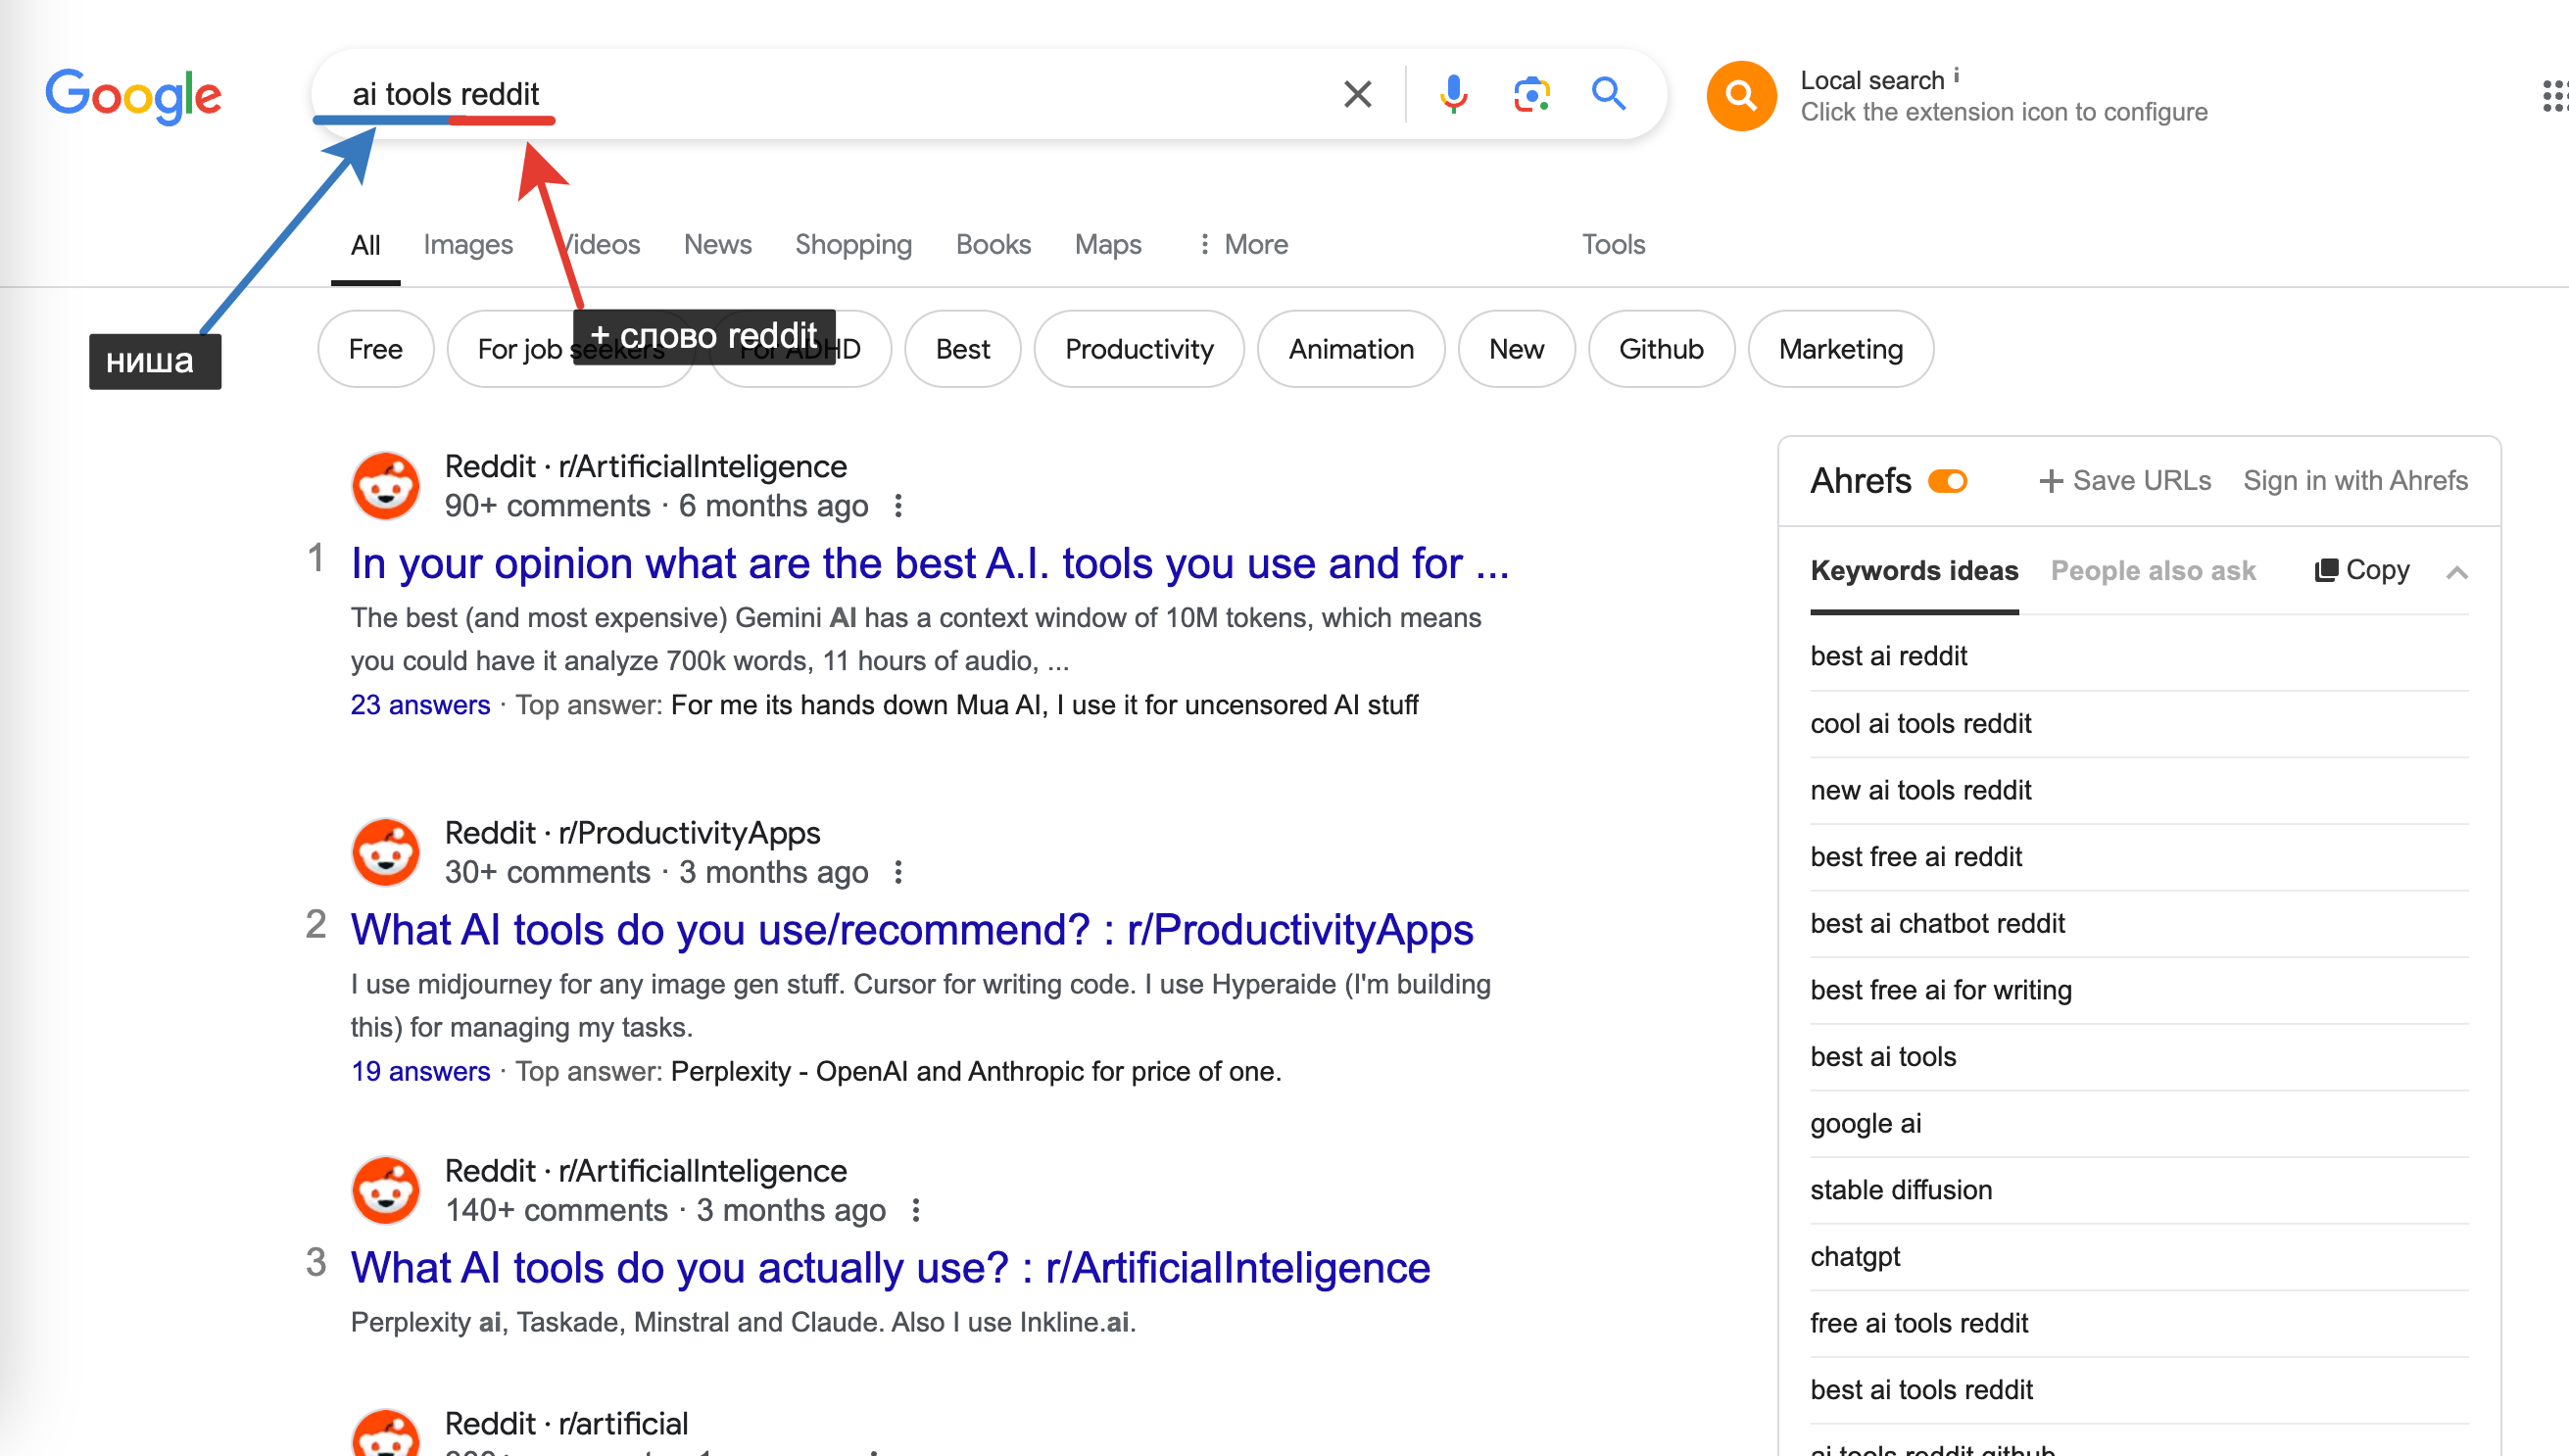Viewport: 2569px width, 1456px height.
Task: Select 'cool ai tools reddit' keyword idea
Action: [1920, 723]
